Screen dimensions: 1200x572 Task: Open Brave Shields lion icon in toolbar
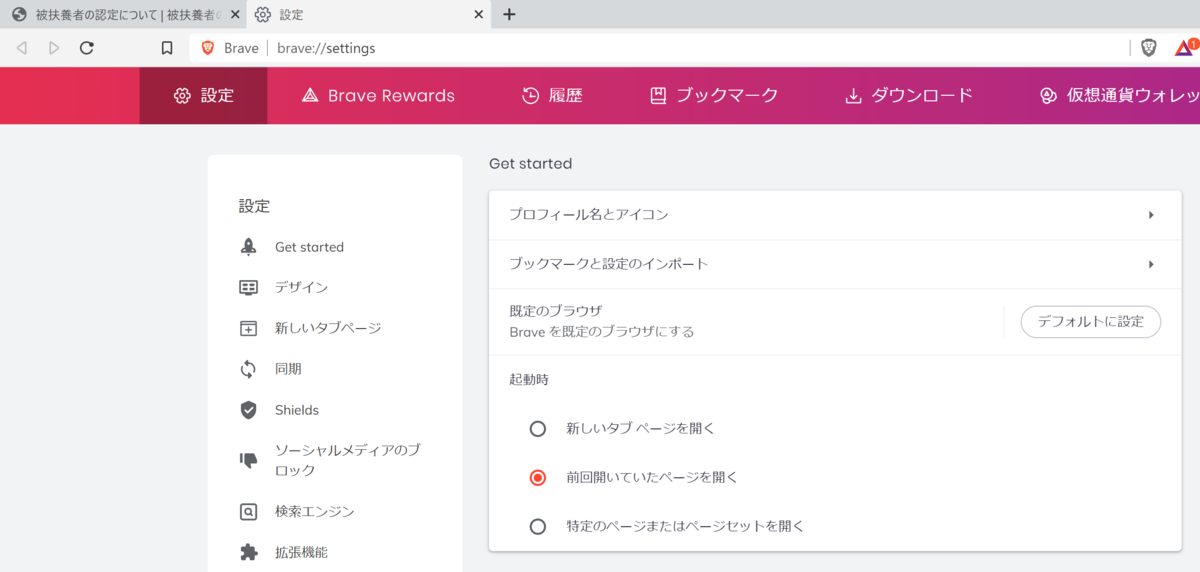(x=1149, y=48)
